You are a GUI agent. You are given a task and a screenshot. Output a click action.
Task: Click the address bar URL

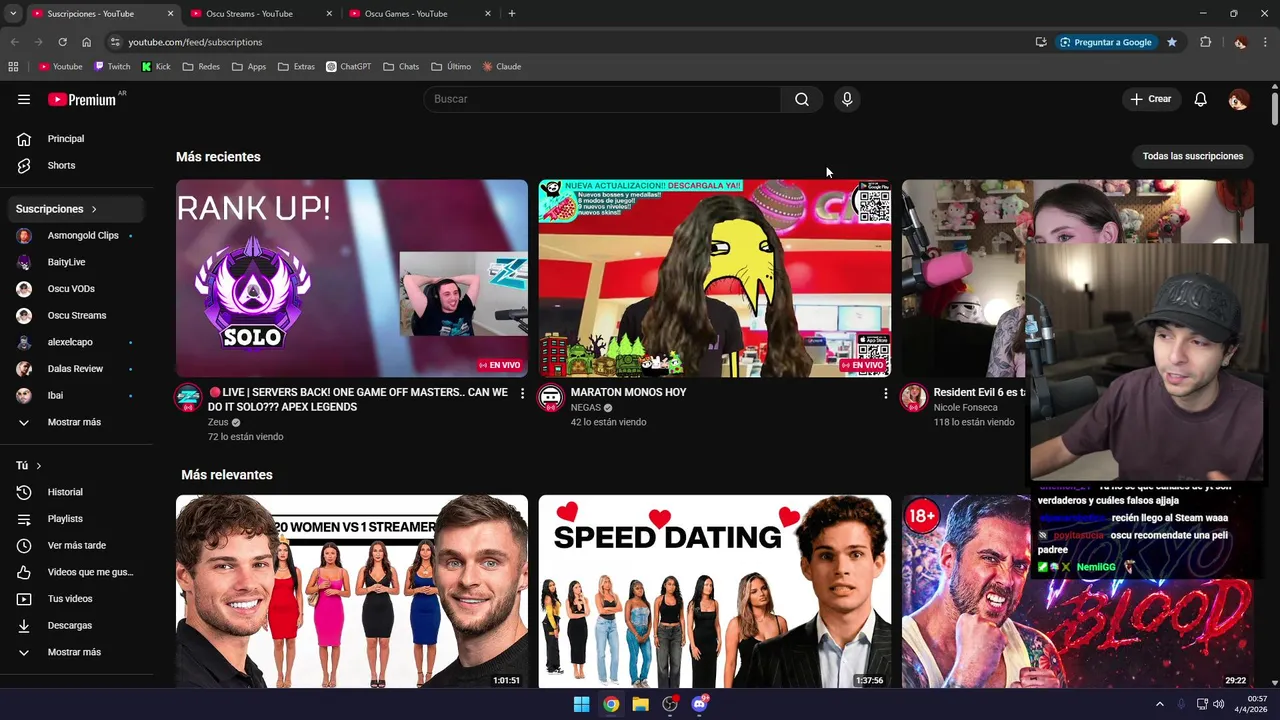click(x=195, y=42)
